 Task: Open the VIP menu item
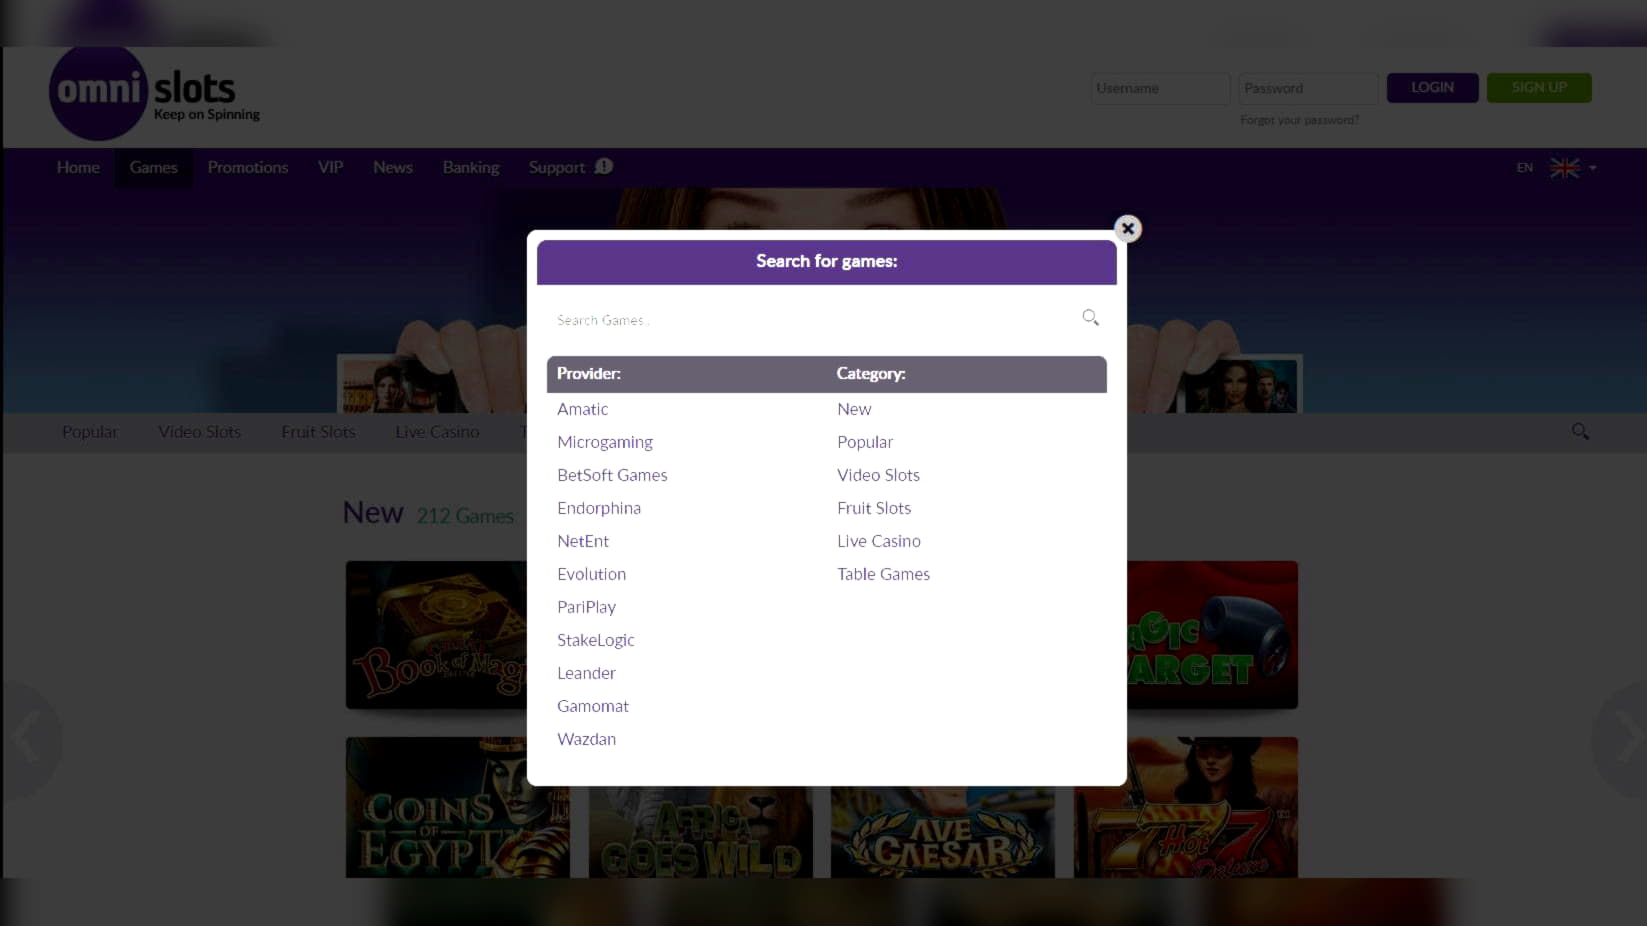click(x=330, y=167)
